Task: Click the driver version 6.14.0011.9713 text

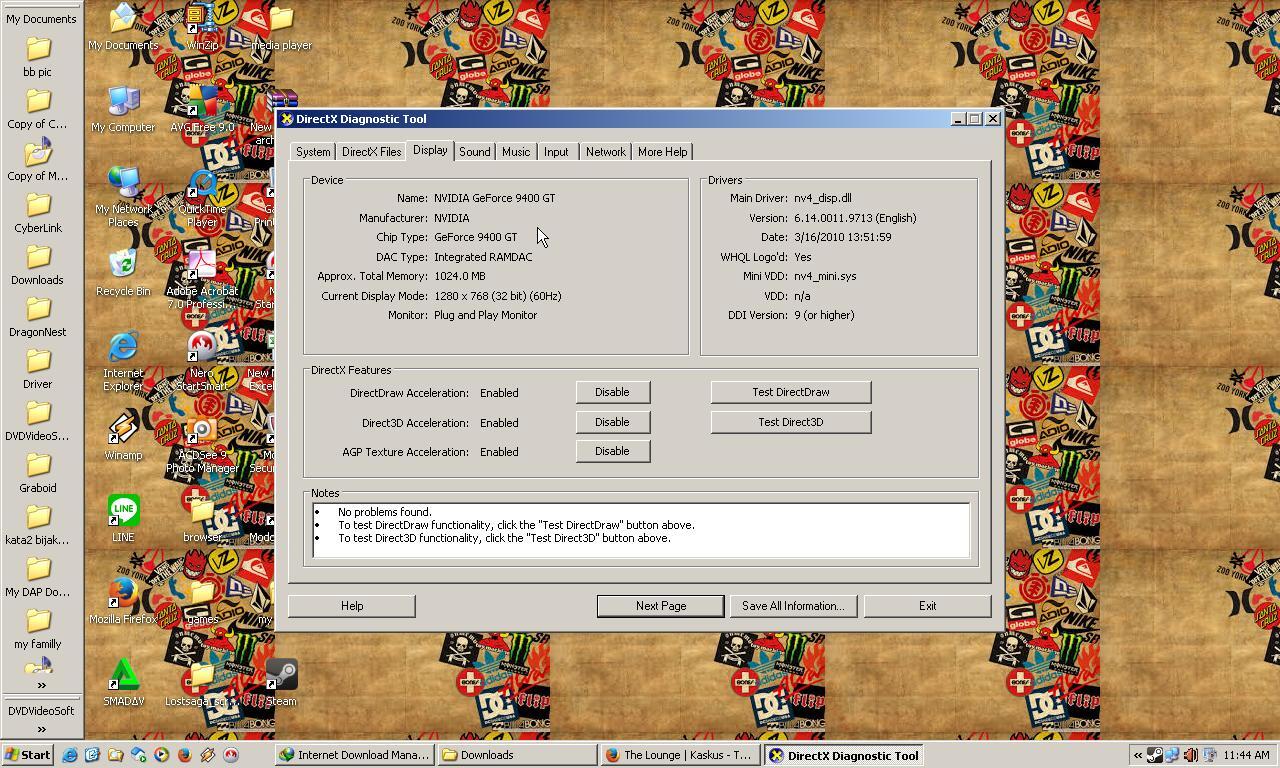Action: coord(855,218)
